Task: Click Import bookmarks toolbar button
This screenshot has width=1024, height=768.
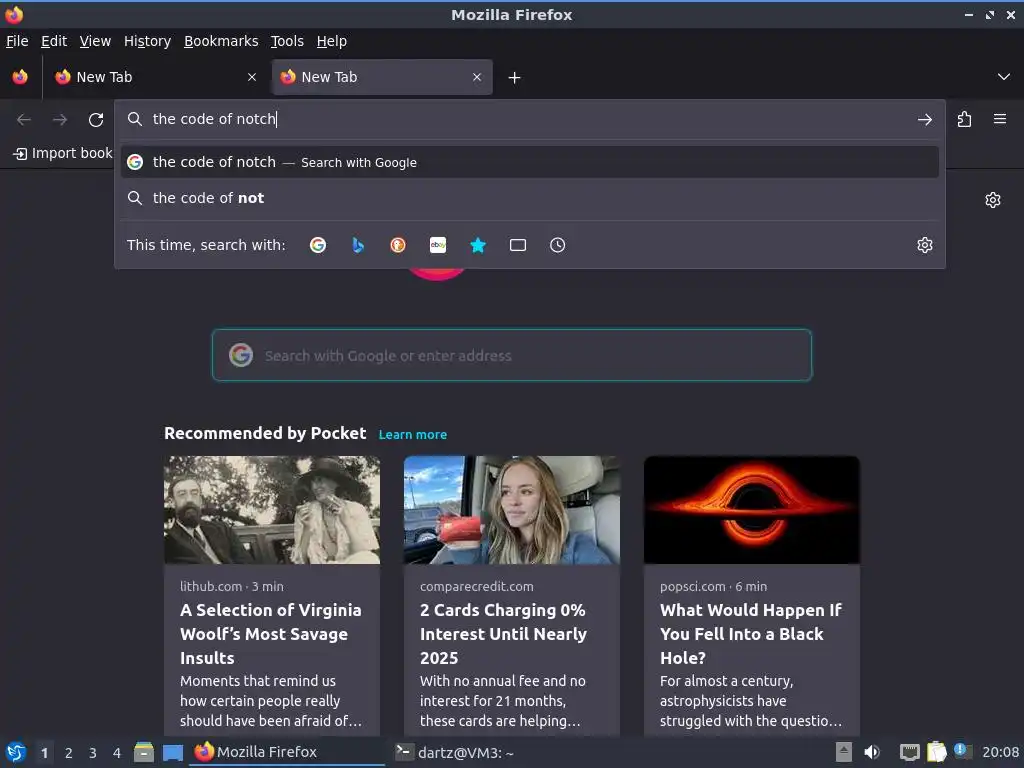Action: pos(63,153)
